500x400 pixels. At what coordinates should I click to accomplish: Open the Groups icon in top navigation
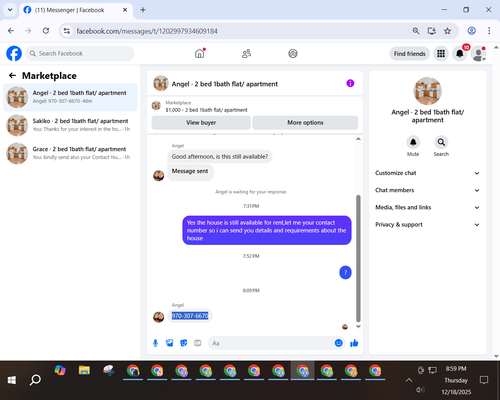pos(293,53)
